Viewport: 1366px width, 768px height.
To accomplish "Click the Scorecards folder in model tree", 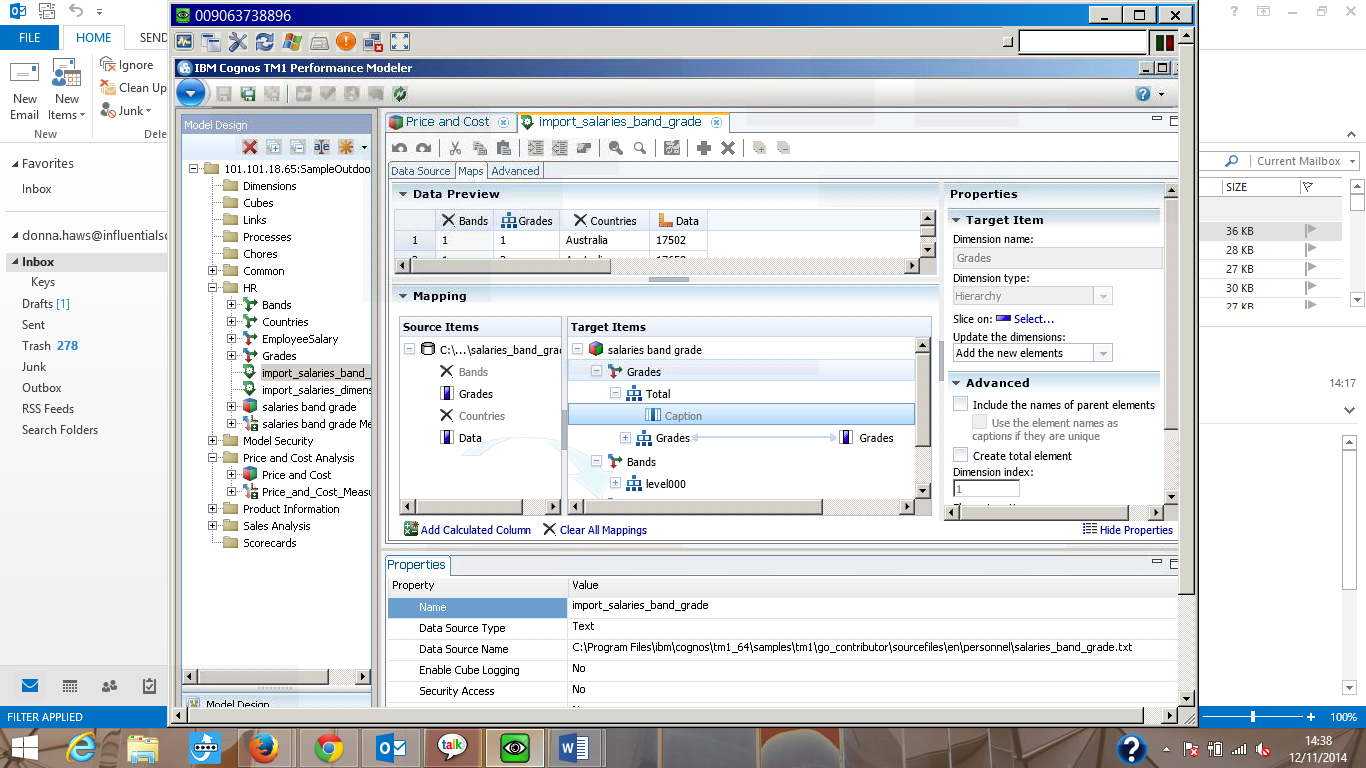I will tap(269, 543).
